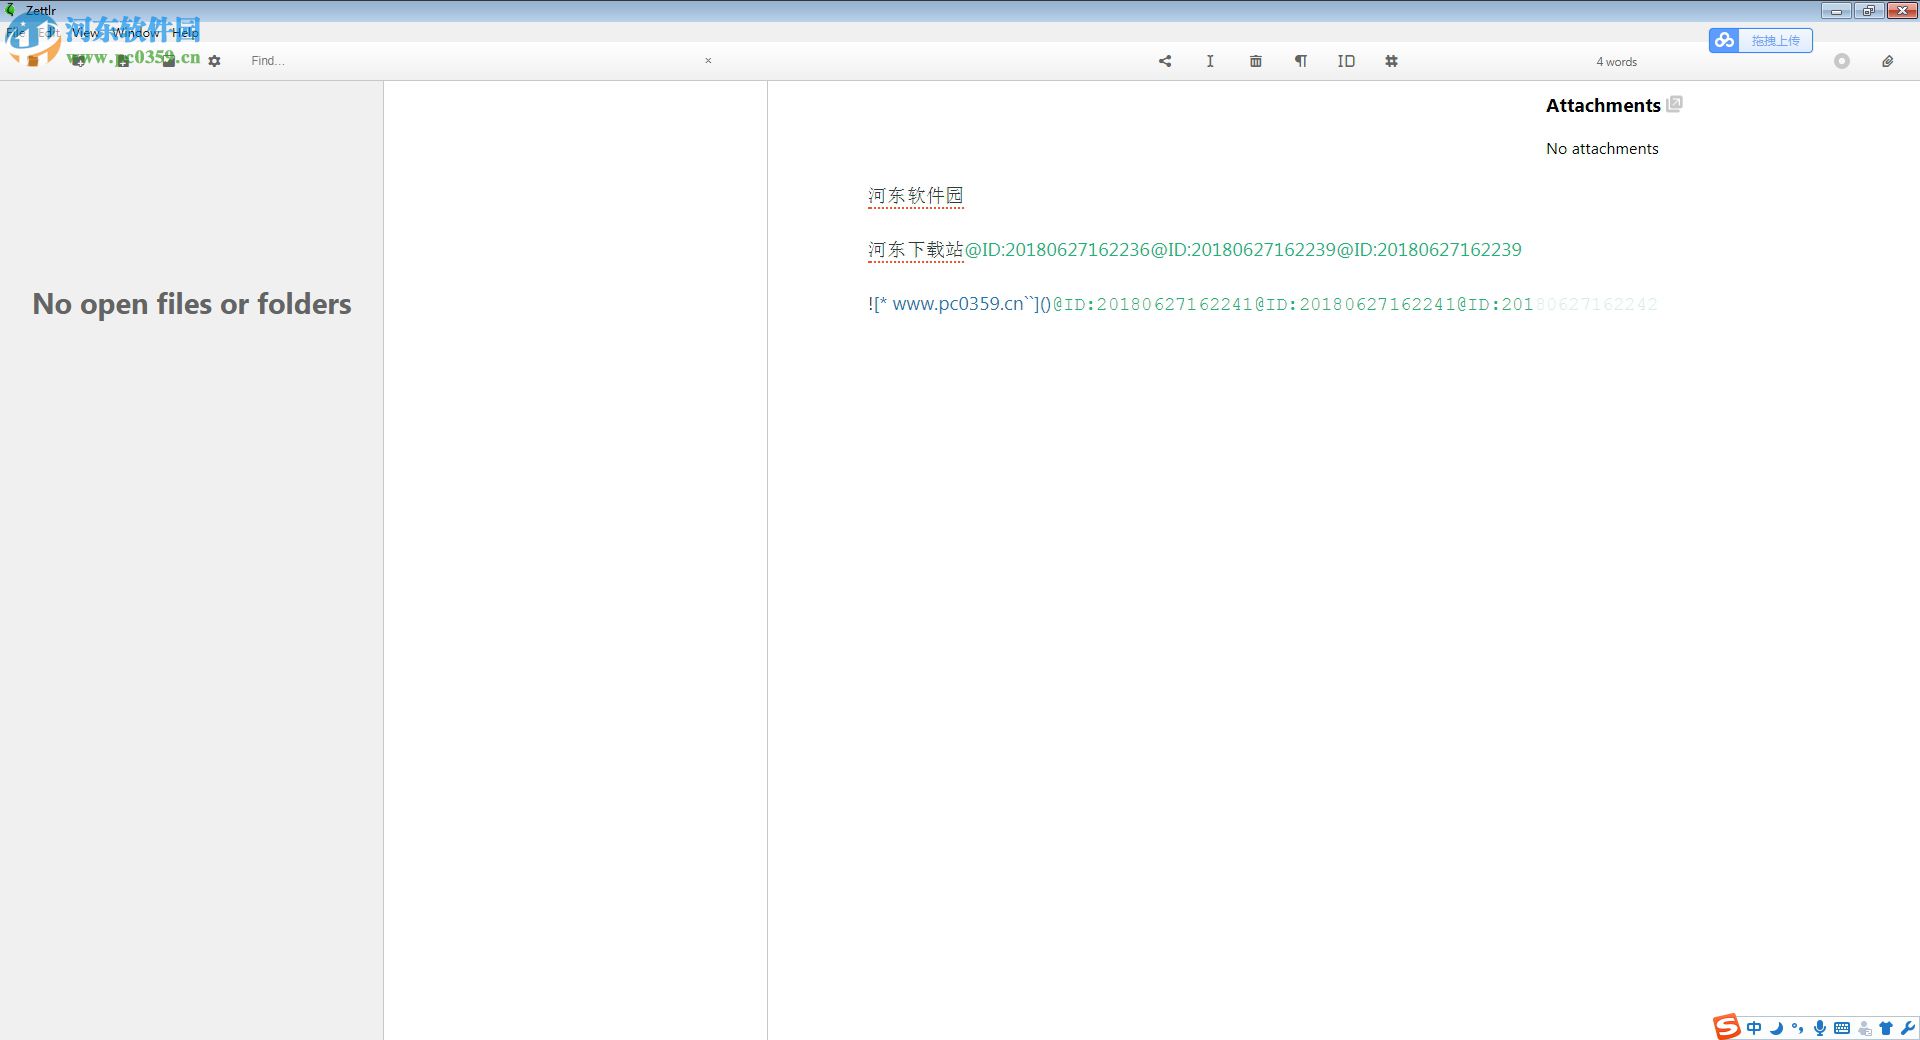Minimize the Zettlr window
The width and height of the screenshot is (1920, 1040).
(1836, 11)
